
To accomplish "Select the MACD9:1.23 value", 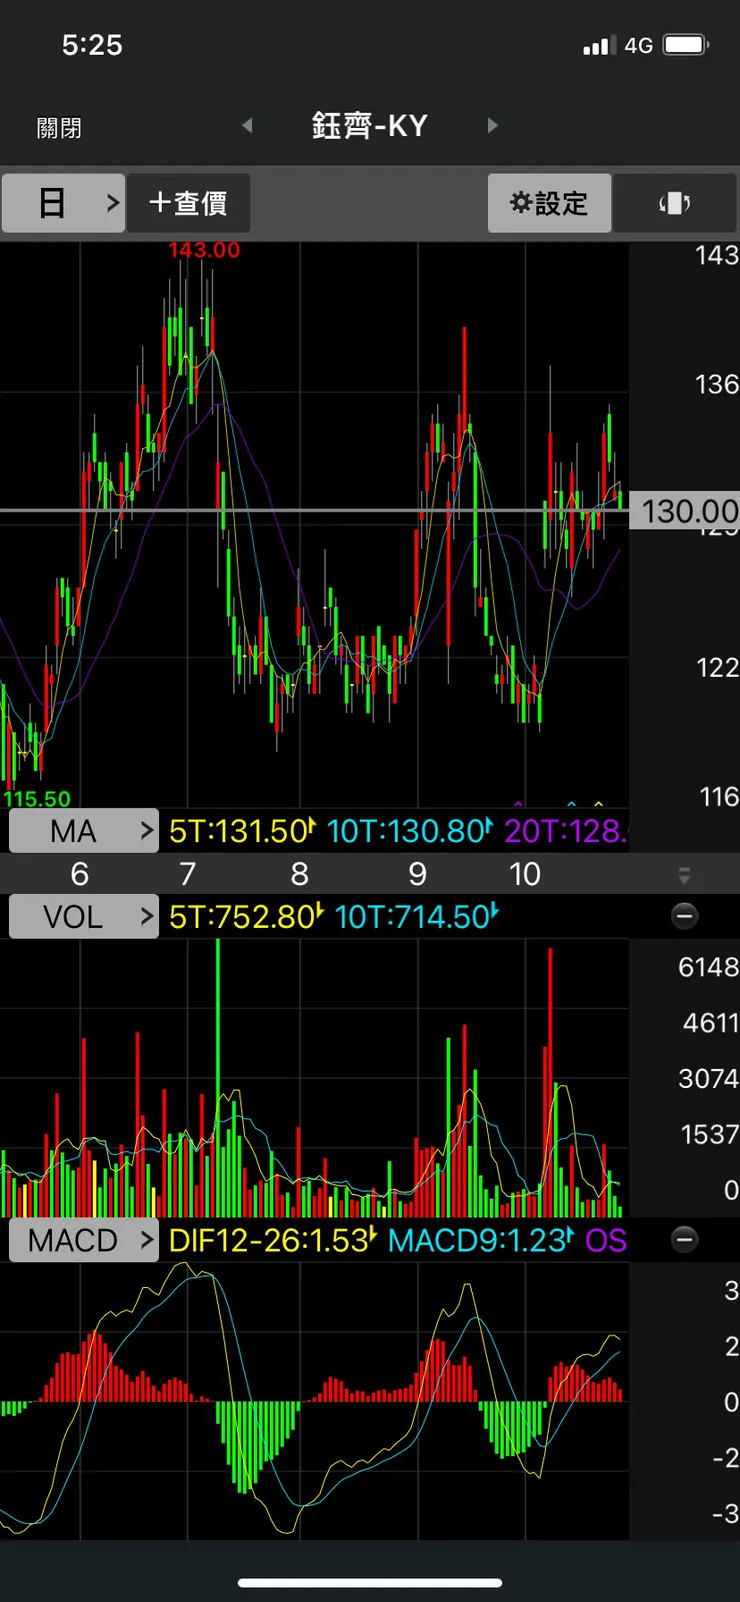I will pos(482,1240).
